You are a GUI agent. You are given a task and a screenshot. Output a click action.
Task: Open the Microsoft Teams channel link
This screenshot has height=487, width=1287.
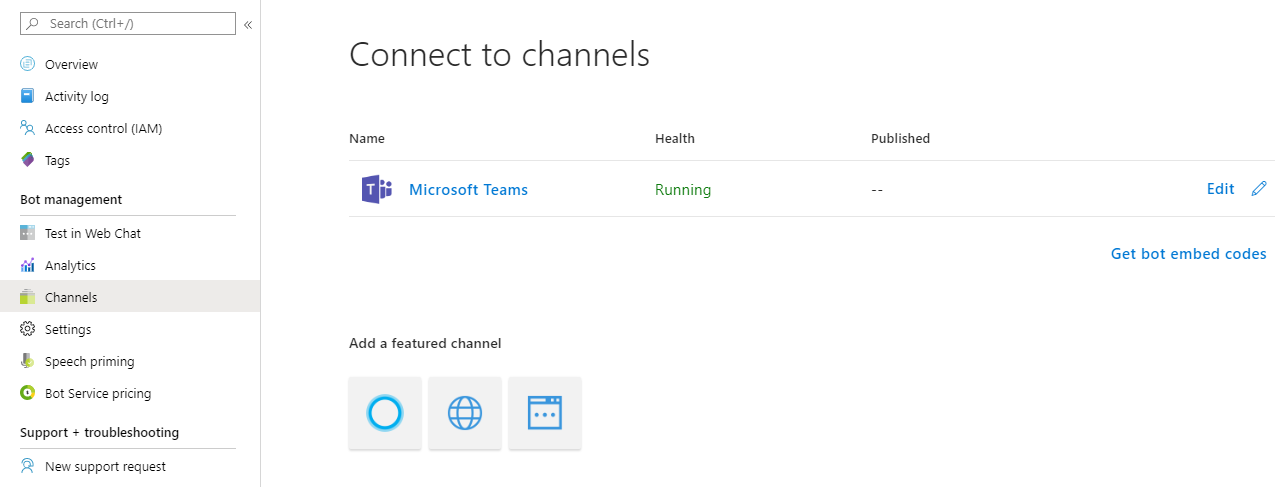(468, 190)
